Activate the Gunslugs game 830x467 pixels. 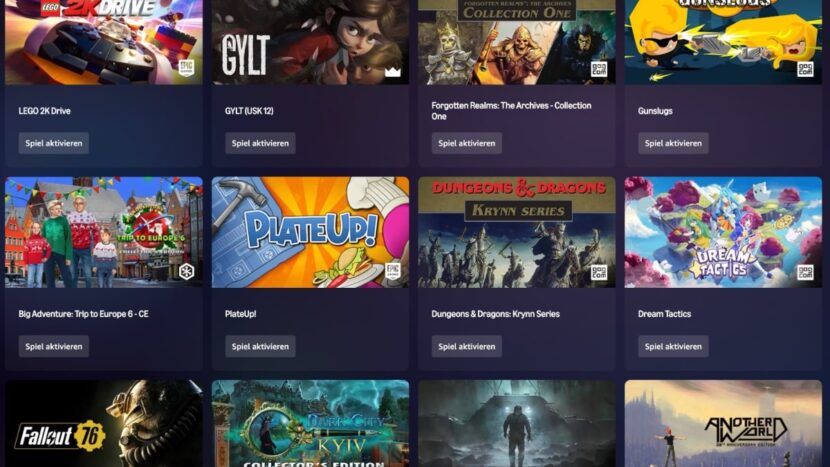(x=673, y=143)
